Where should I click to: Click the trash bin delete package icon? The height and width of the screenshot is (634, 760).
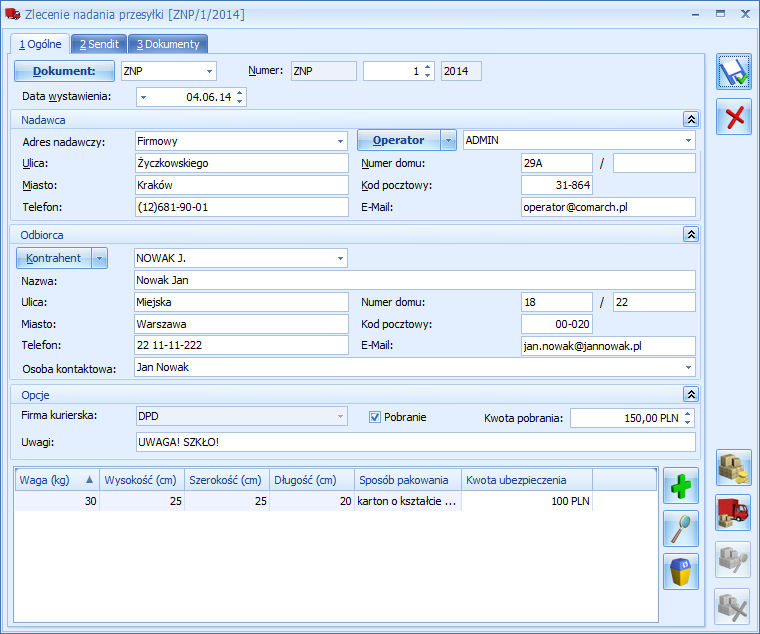tap(681, 571)
